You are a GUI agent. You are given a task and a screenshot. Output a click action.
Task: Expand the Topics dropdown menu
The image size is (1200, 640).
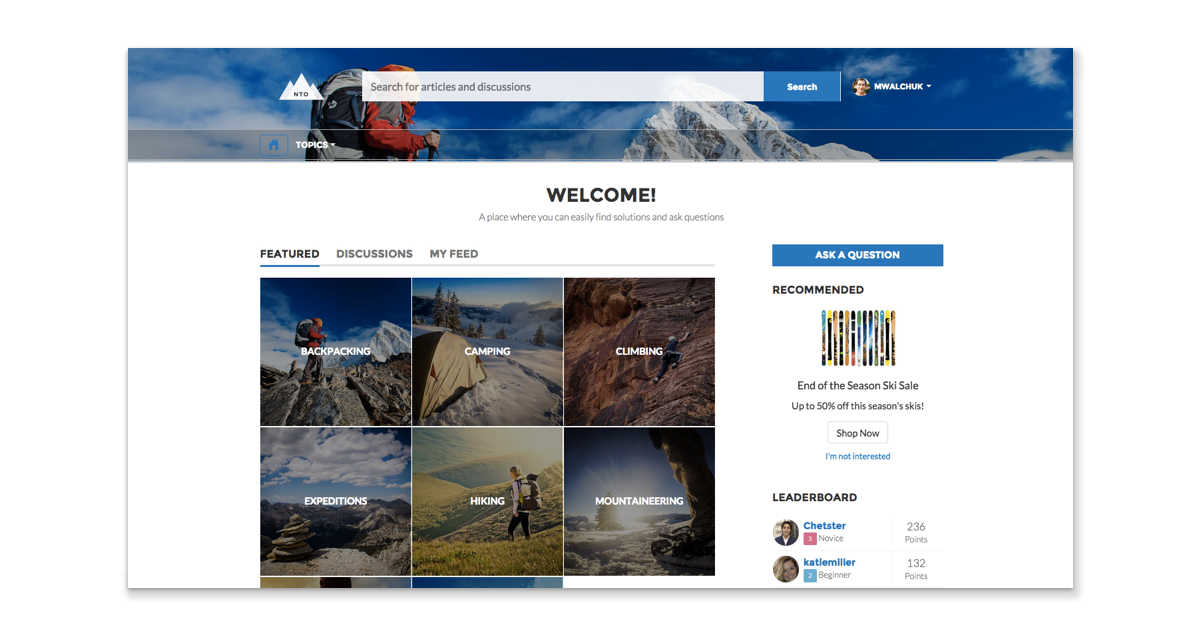[x=315, y=145]
